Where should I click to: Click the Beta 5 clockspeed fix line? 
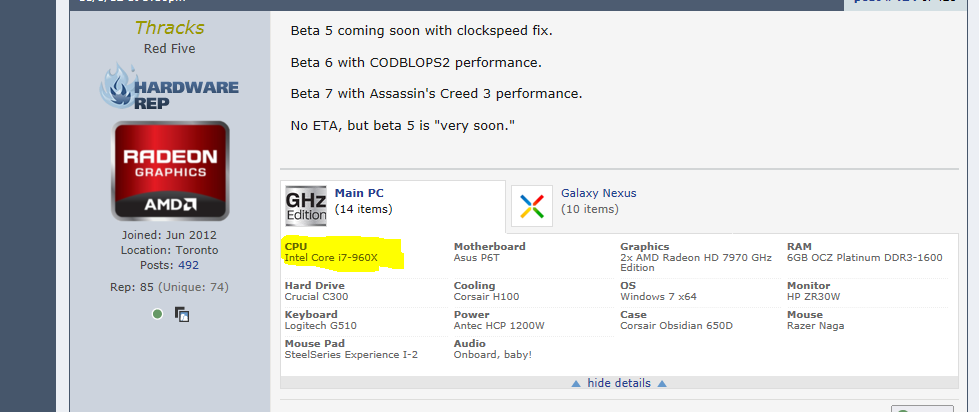pyautogui.click(x=421, y=31)
